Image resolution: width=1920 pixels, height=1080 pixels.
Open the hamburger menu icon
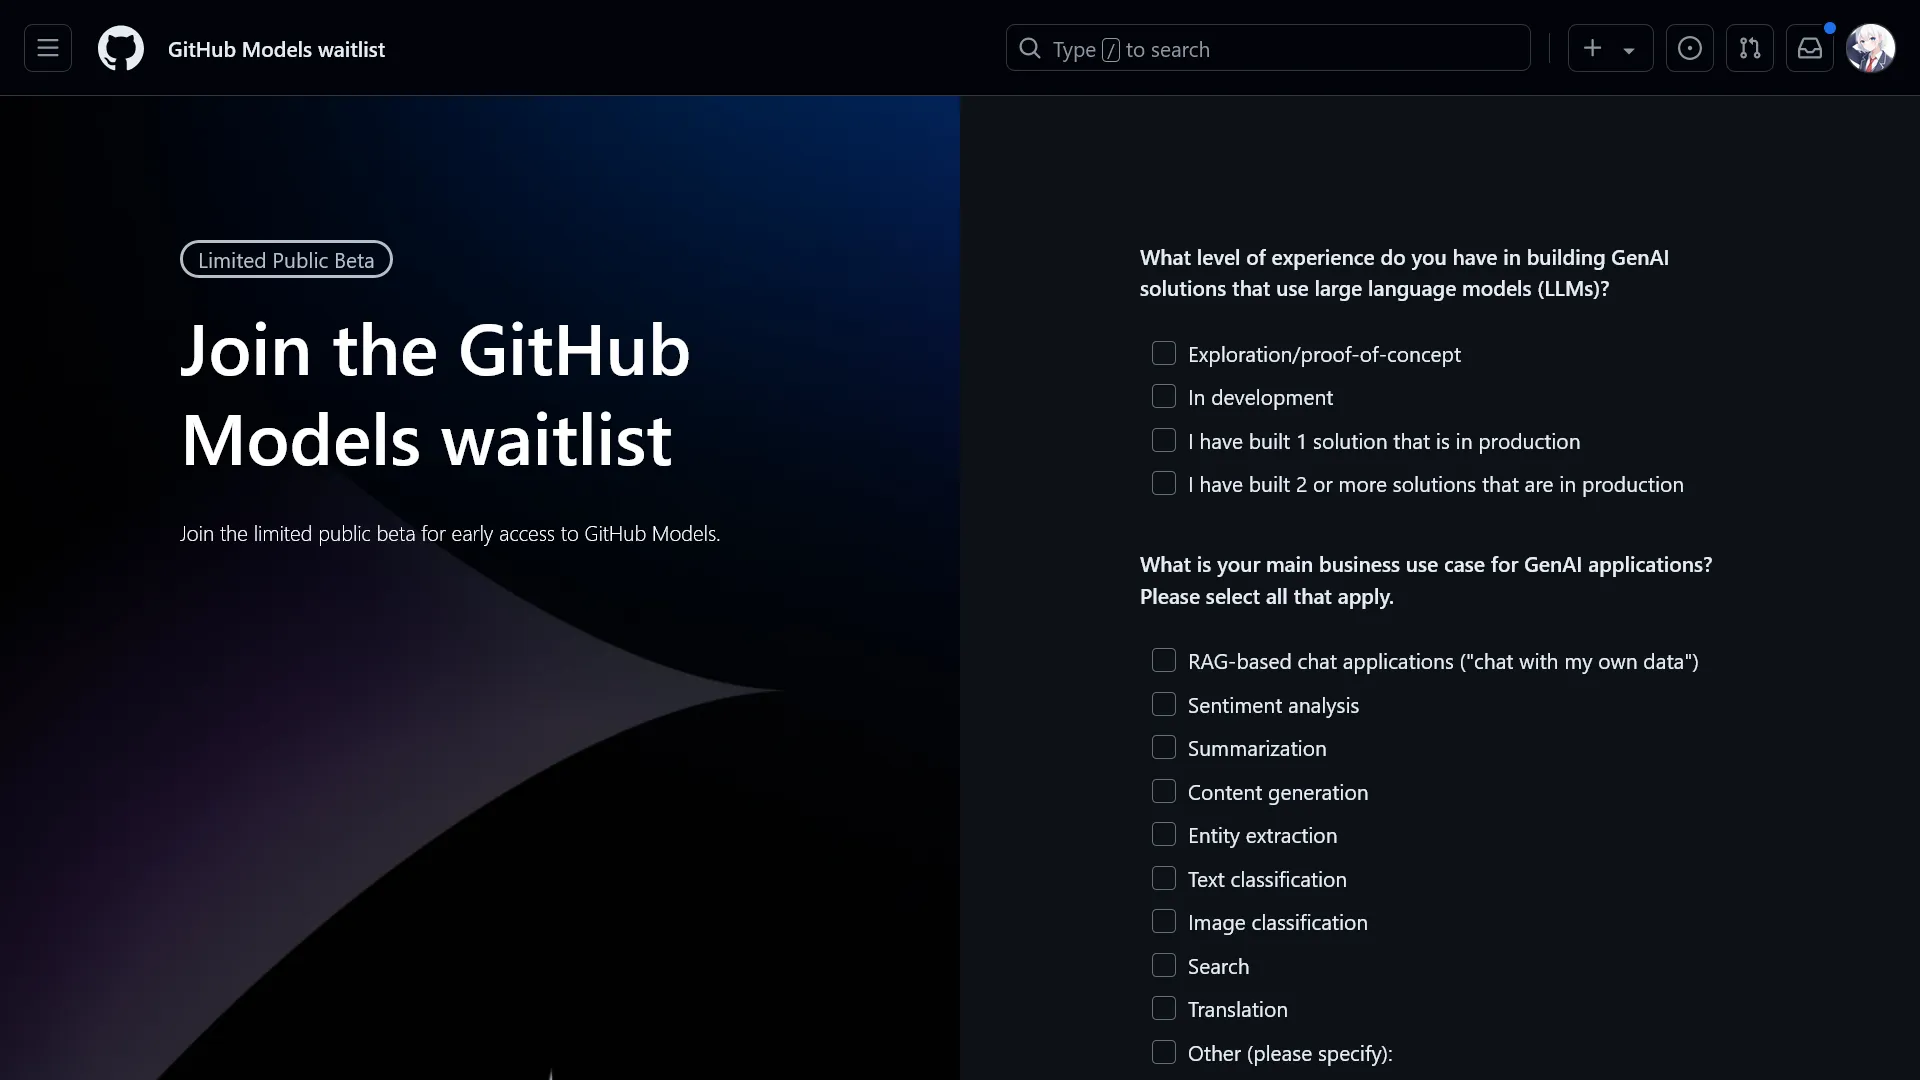pyautogui.click(x=46, y=49)
